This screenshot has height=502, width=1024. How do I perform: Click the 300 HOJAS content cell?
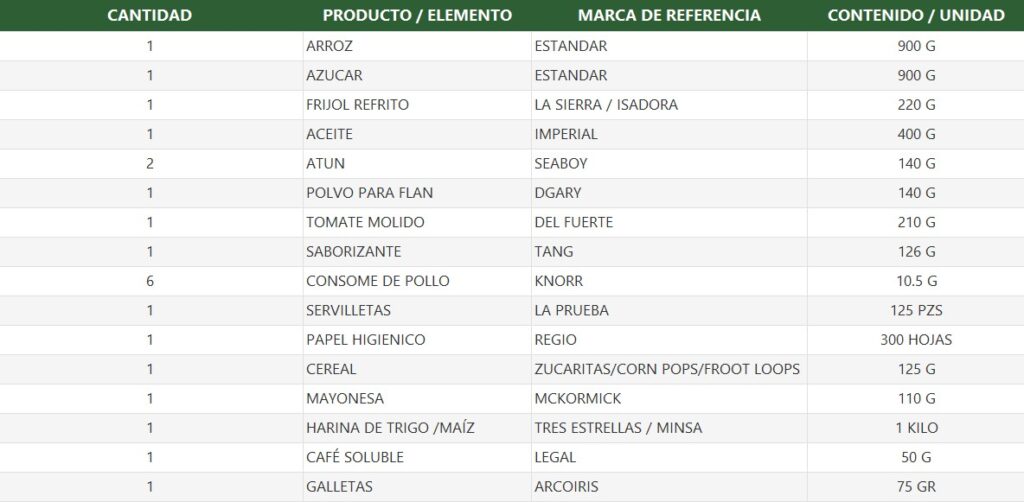coord(916,340)
